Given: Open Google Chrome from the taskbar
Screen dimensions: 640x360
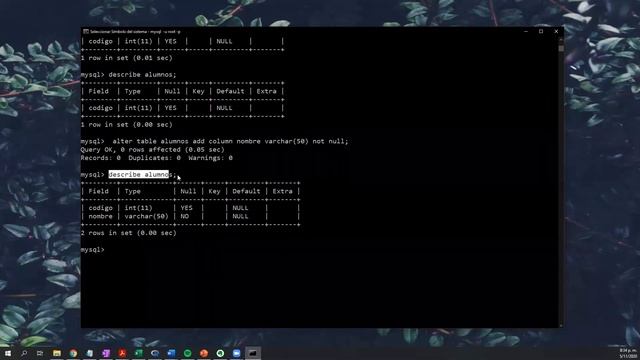Looking at the screenshot, I should (x=73, y=353).
